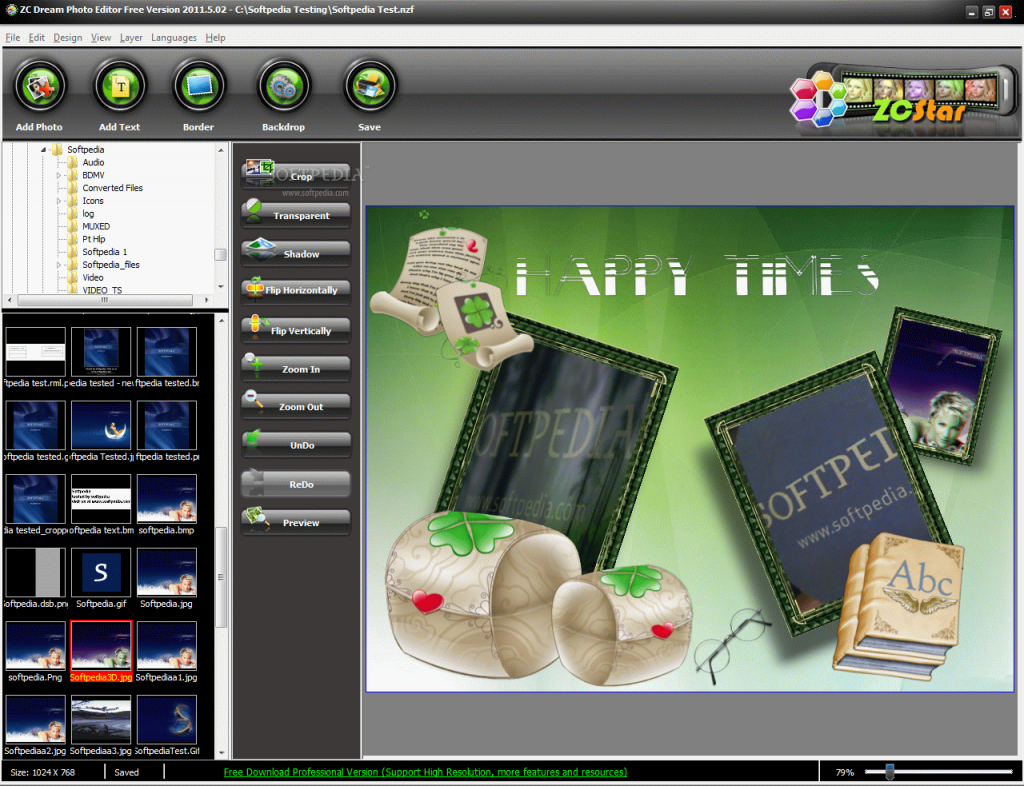
Task: Select the Crop tool
Action: point(296,176)
